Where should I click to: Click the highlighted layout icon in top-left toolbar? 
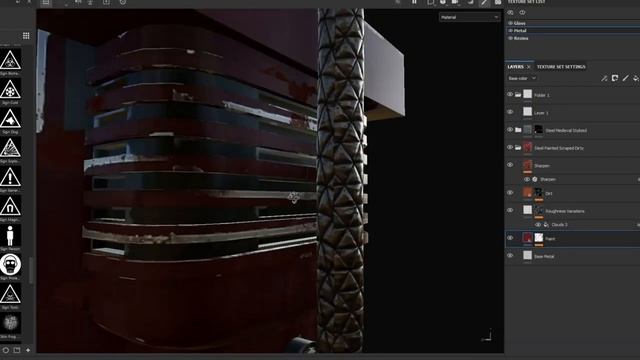coord(46,2)
